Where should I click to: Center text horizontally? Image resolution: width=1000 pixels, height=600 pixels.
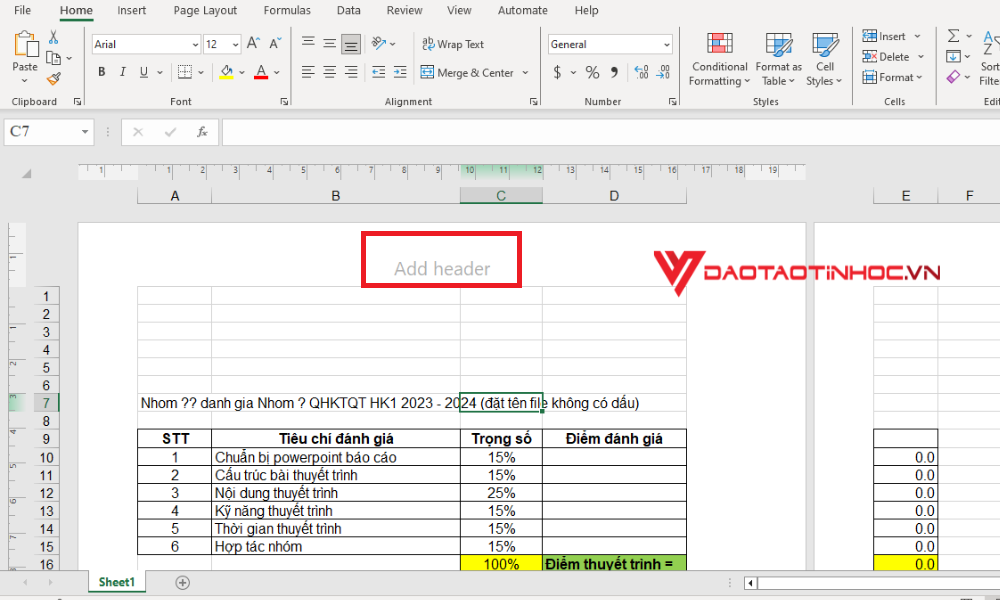click(x=329, y=72)
